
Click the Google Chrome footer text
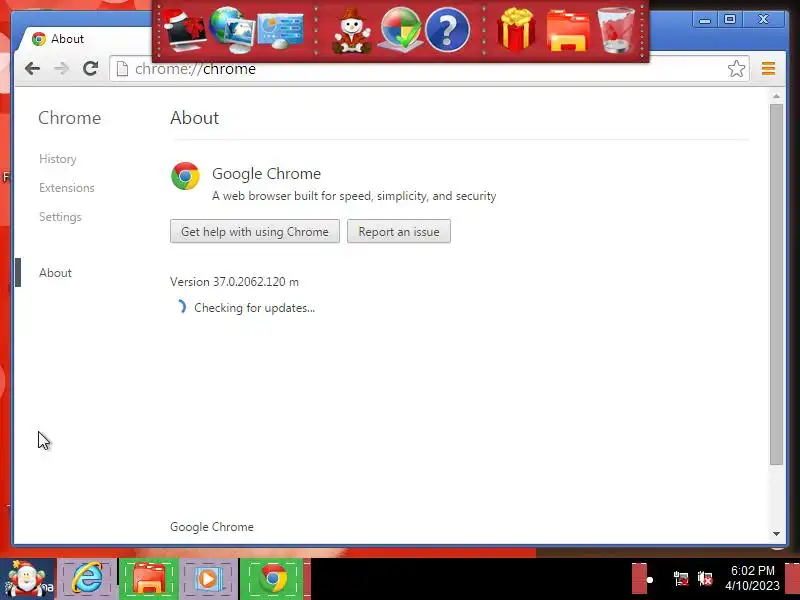pyautogui.click(x=212, y=527)
